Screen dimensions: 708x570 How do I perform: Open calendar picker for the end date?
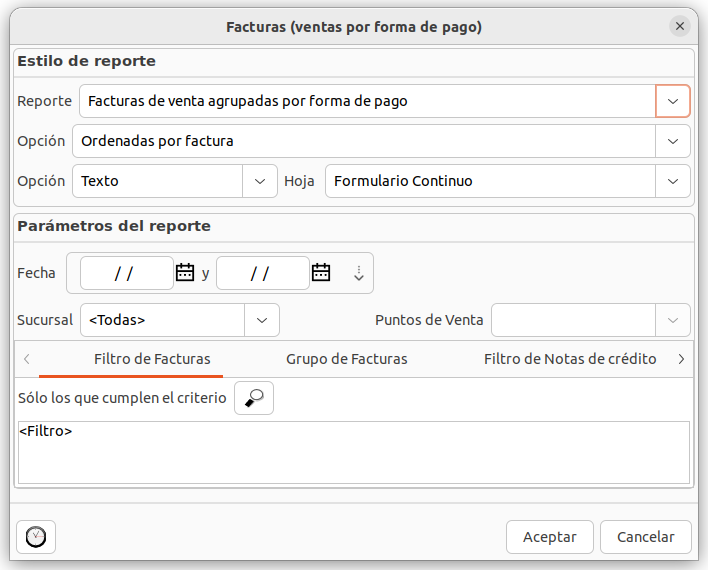(321, 272)
